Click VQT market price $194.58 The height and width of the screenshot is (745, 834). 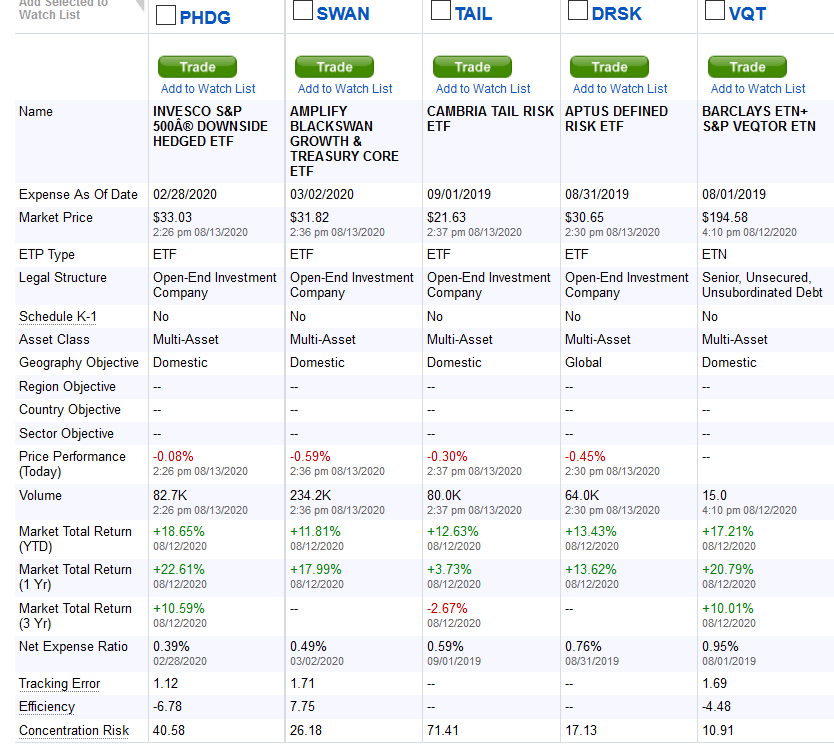pos(724,217)
